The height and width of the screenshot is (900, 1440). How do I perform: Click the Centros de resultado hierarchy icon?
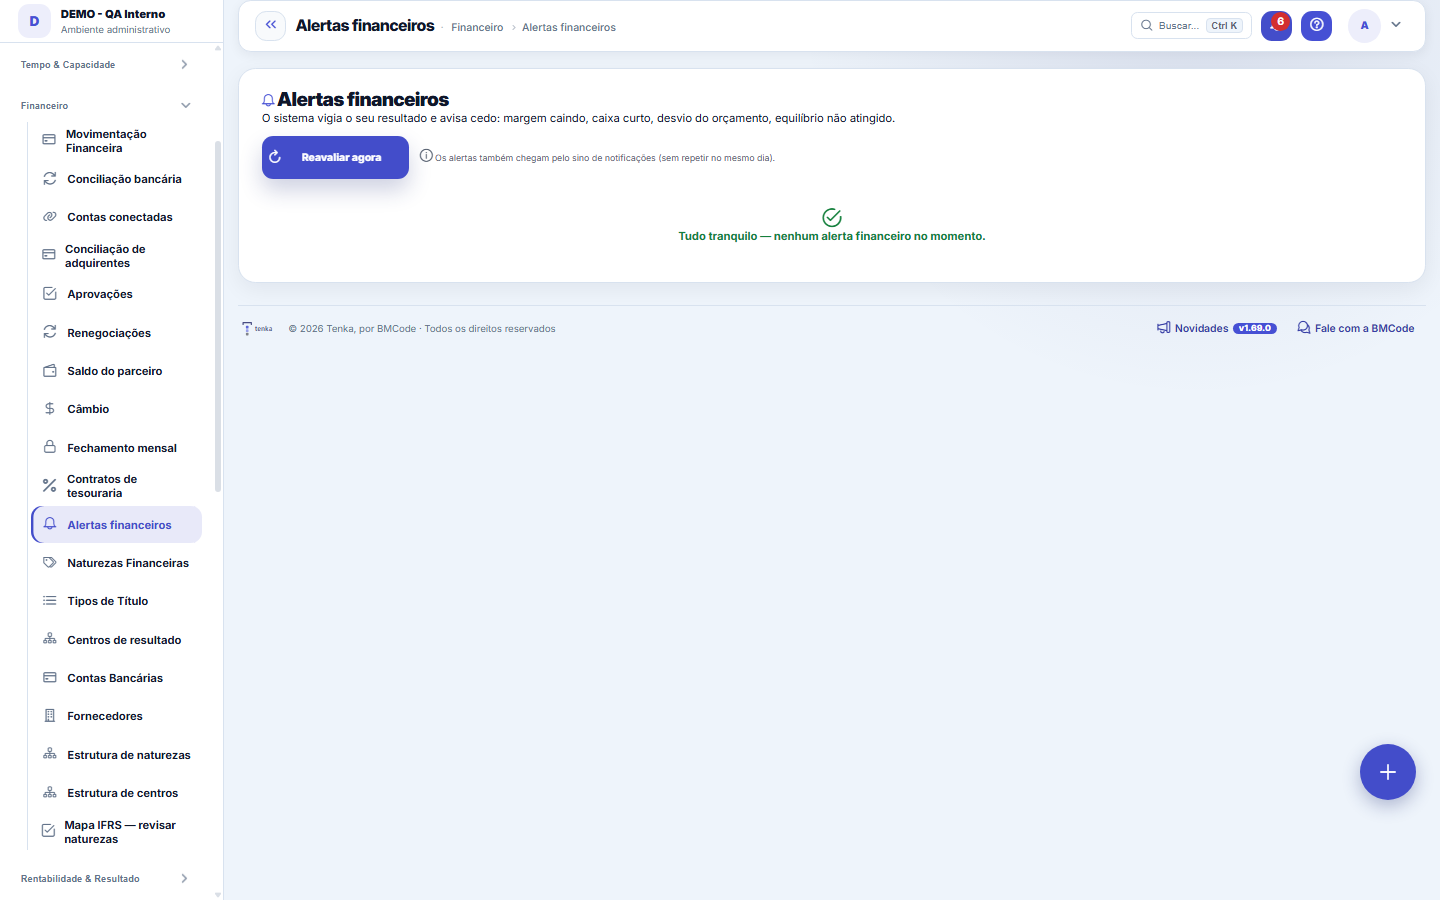pos(49,639)
